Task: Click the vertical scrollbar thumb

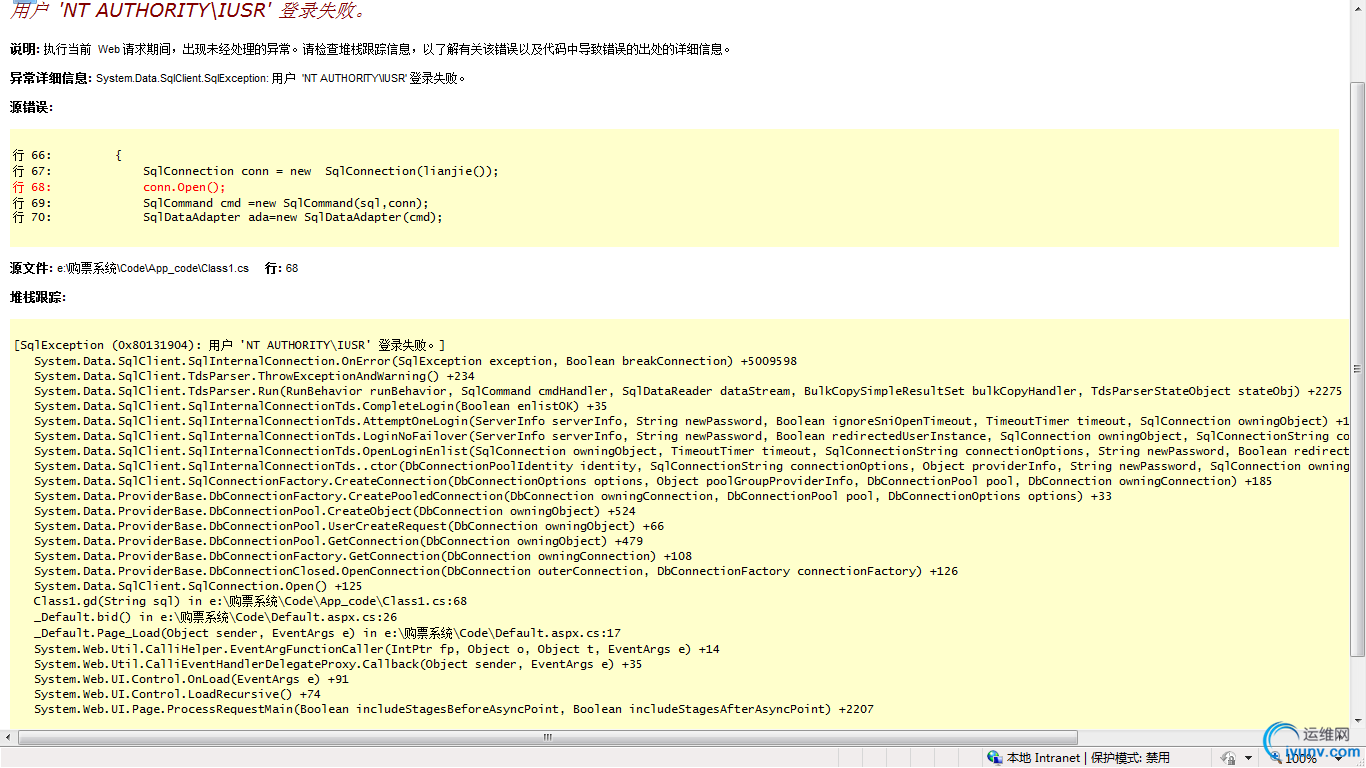Action: (1357, 370)
